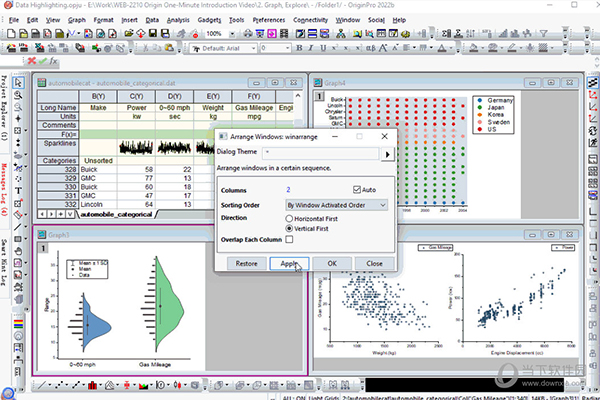Click the Column/Bar chart plot icon
This screenshot has width=600, height=400.
point(92,385)
